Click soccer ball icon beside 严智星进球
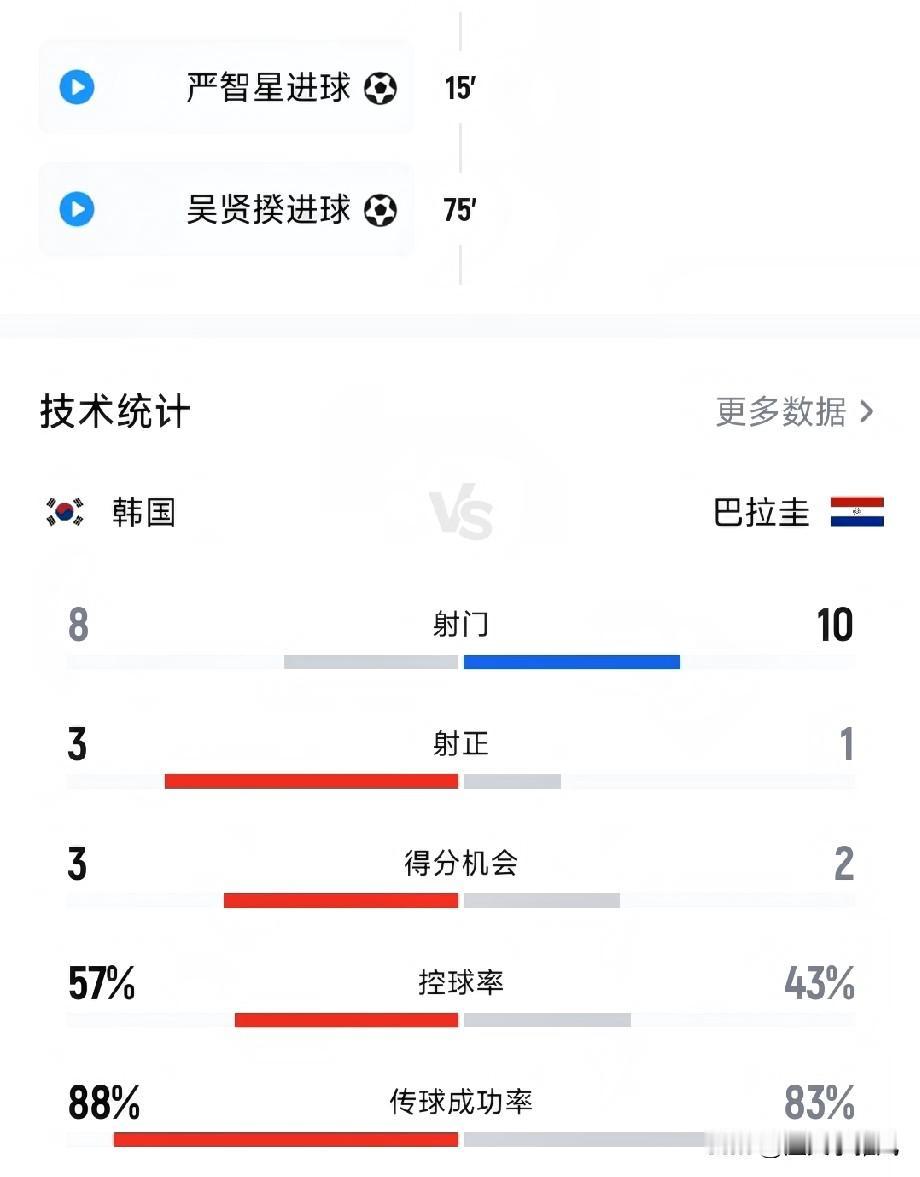Screen dimensions: 920x1177 [x=380, y=89]
